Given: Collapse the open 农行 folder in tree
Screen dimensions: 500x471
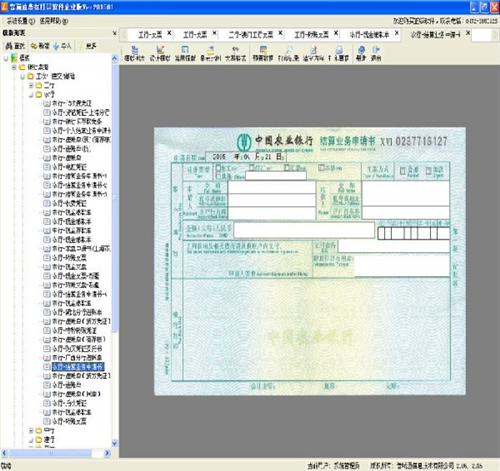Looking at the screenshot, I should [31, 95].
